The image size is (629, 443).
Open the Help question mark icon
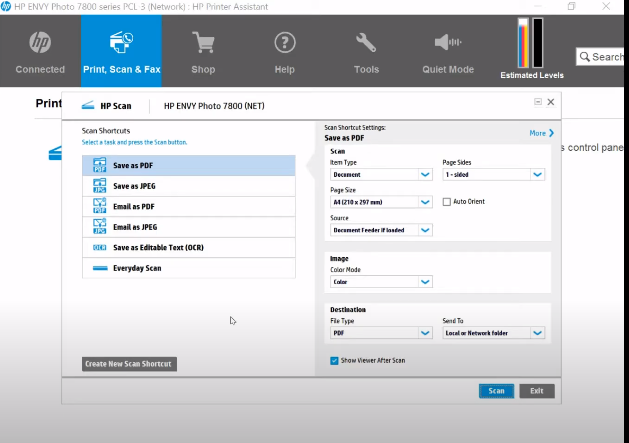click(x=285, y=44)
